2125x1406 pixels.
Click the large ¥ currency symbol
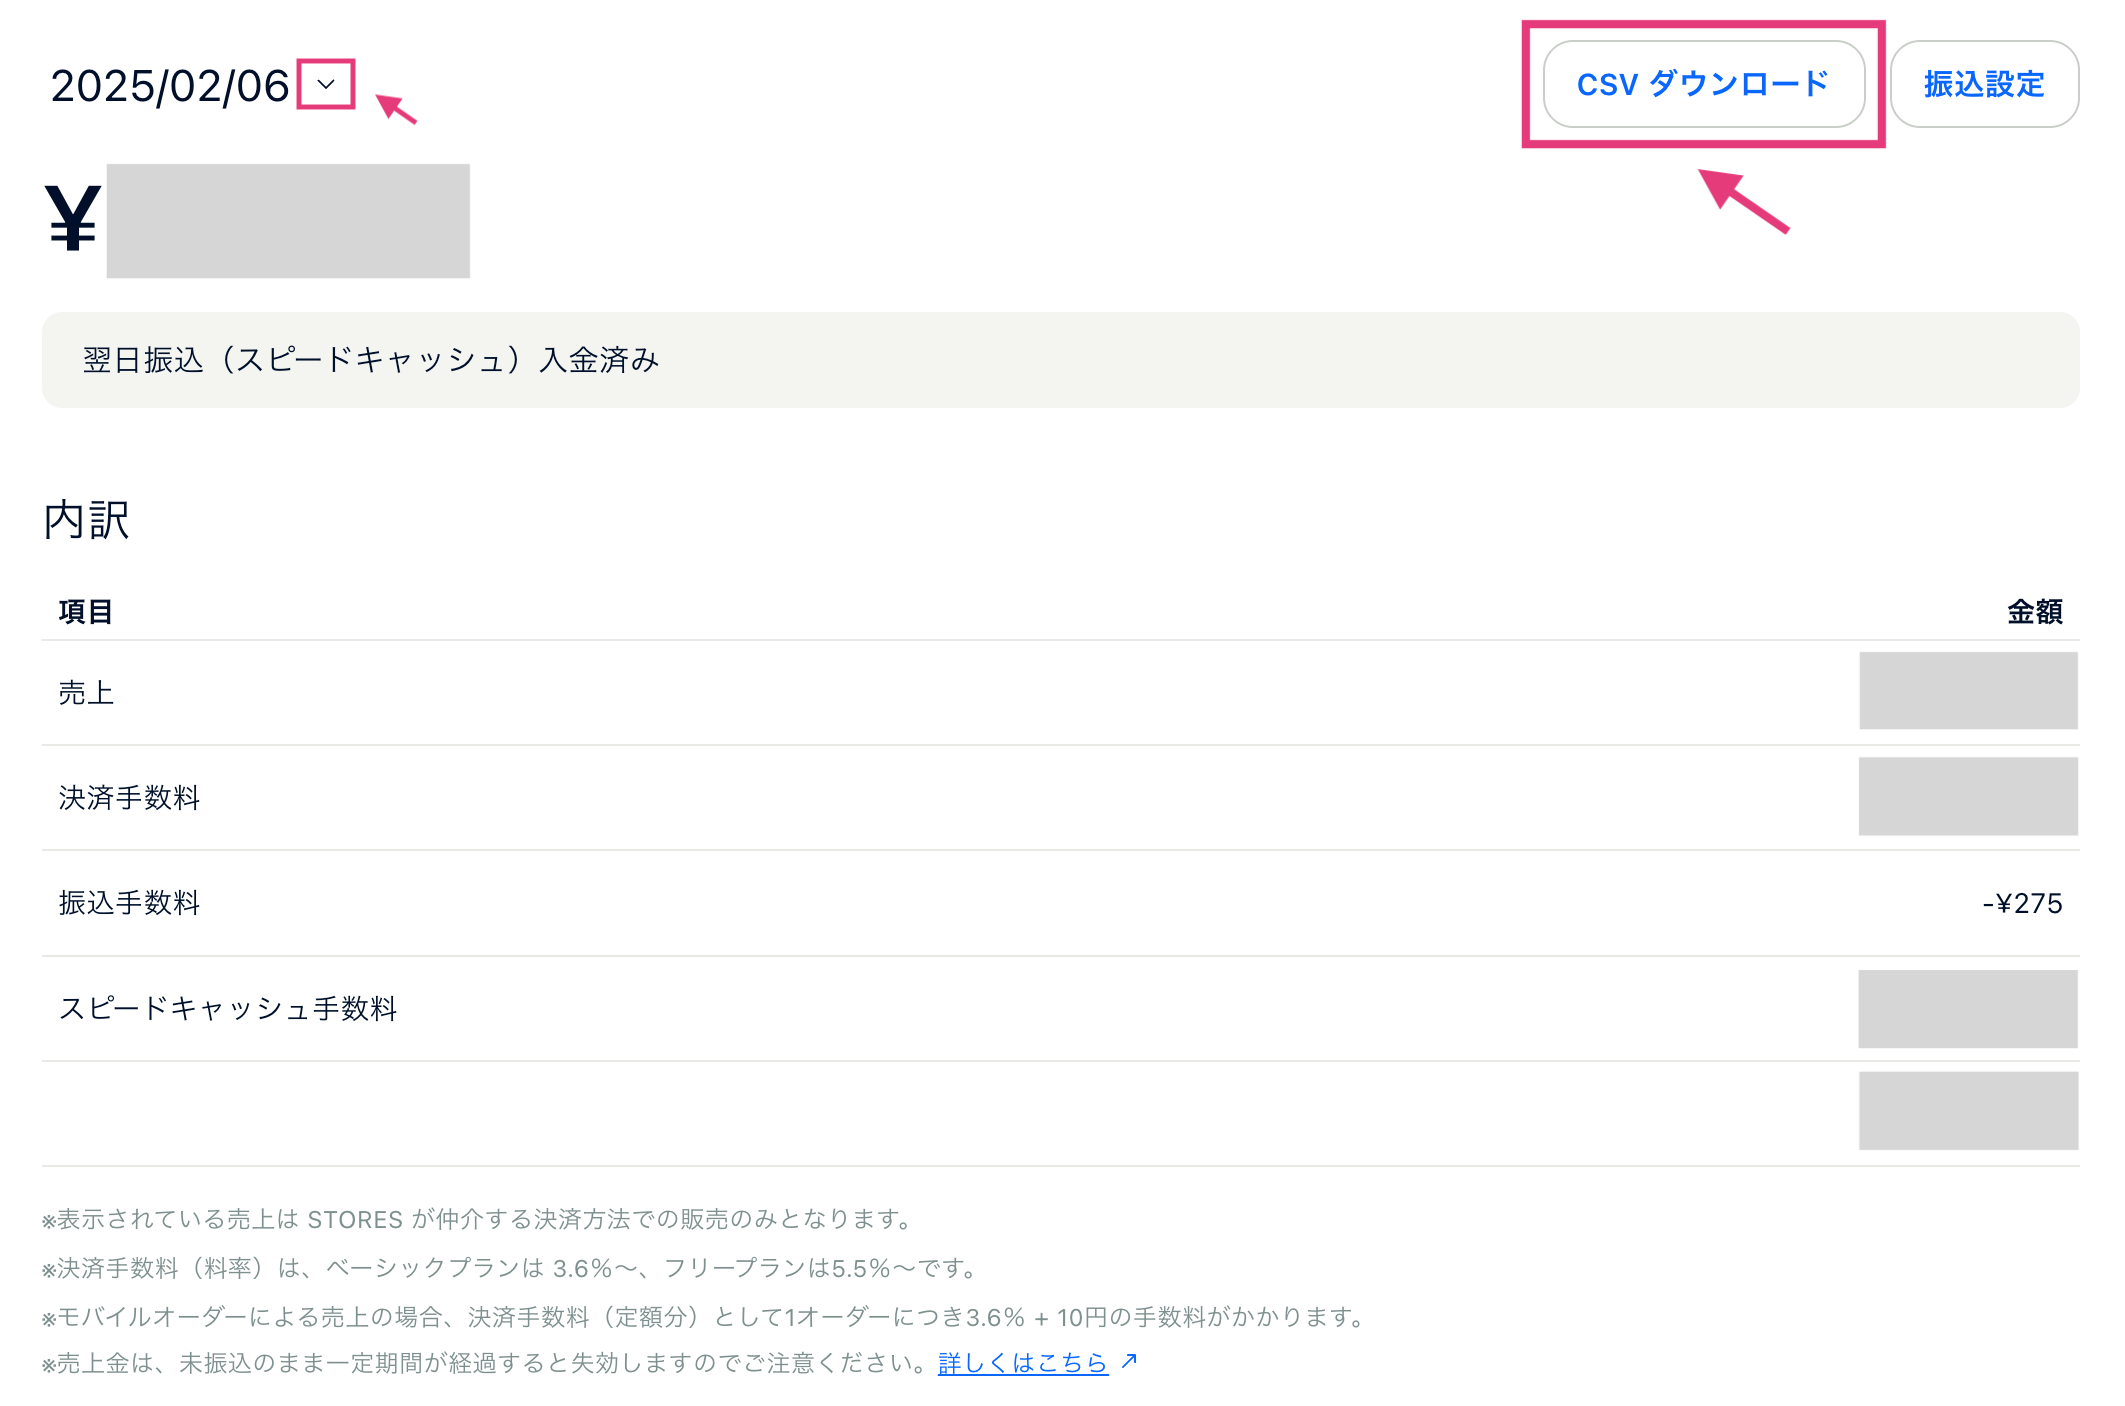73,219
